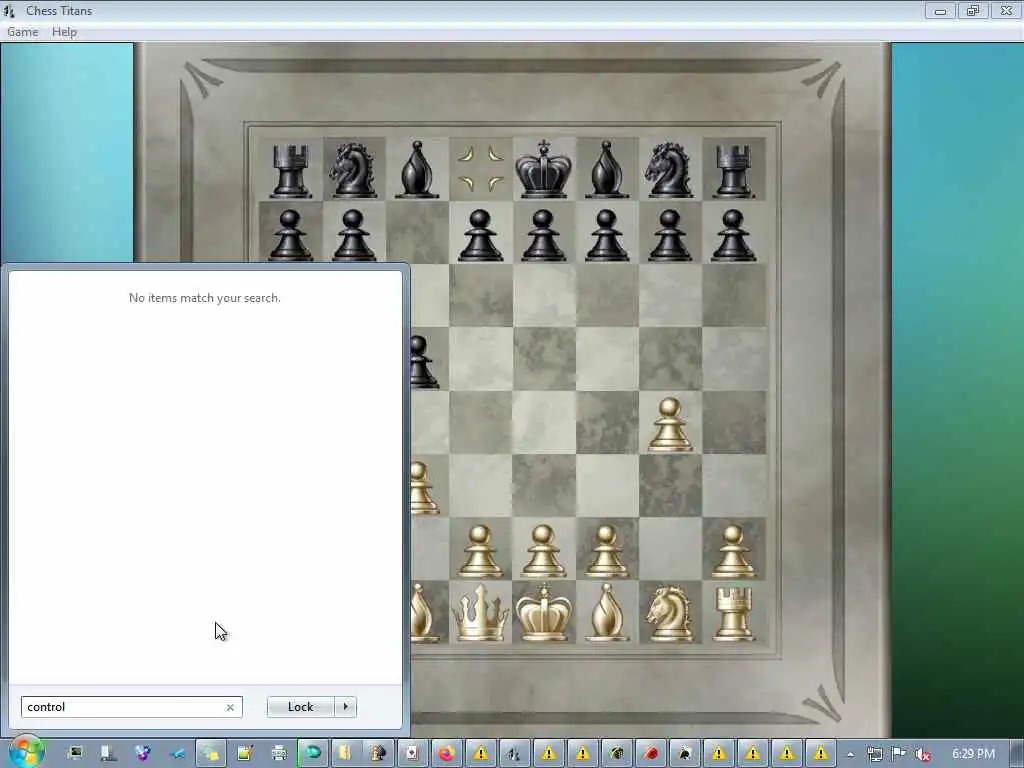Select the white knight on g1
The height and width of the screenshot is (768, 1024).
pyautogui.click(x=669, y=614)
